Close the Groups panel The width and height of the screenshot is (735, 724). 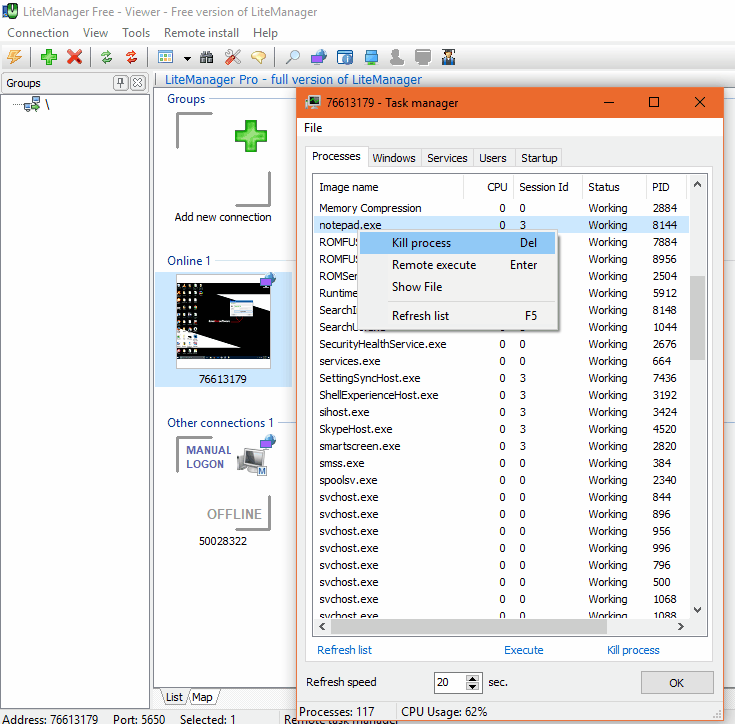137,83
